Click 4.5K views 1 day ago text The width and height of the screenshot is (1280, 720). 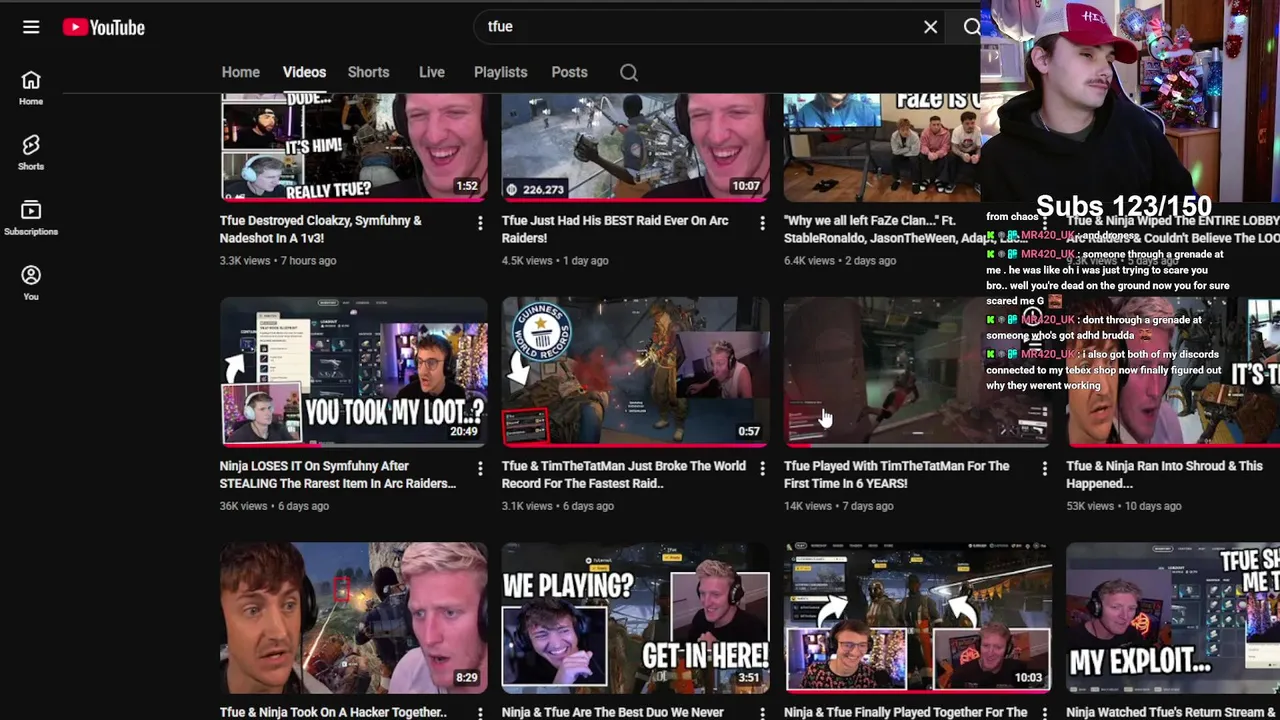pos(555,260)
